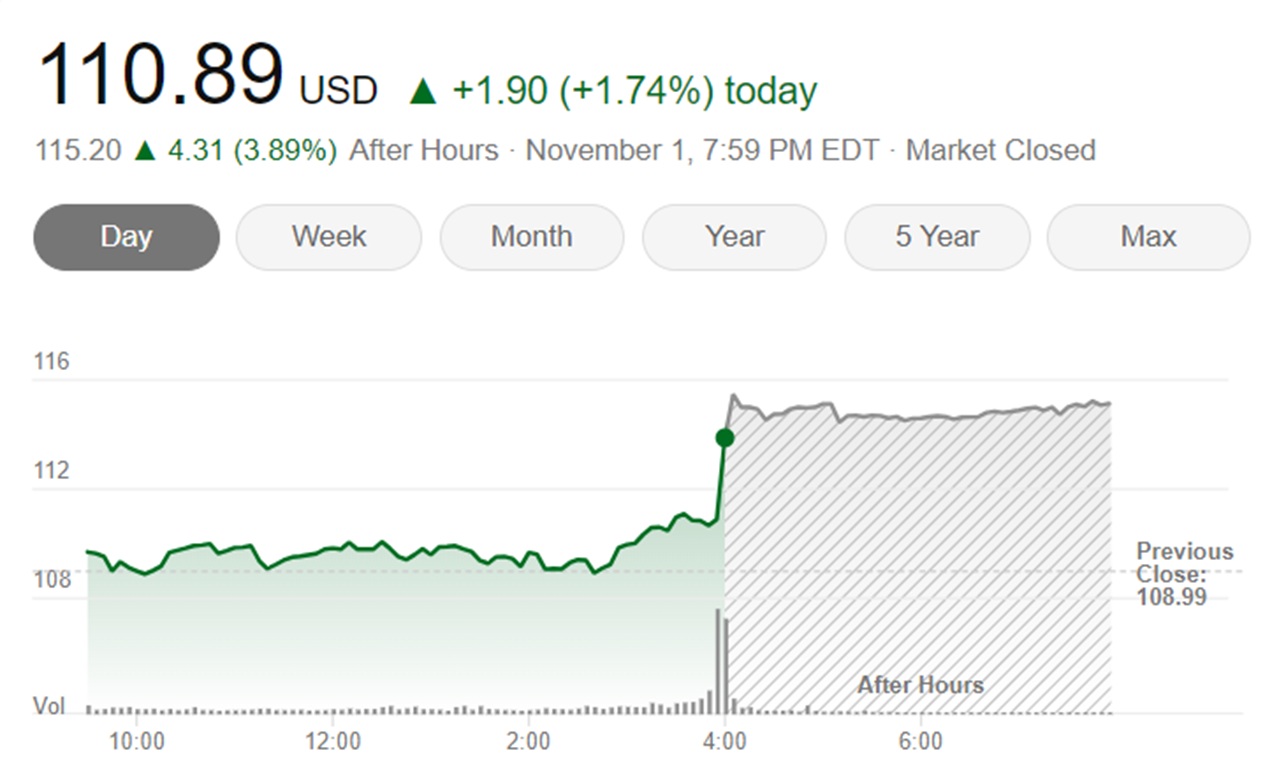This screenshot has height=781, width=1279.
Task: Show the Month price chart
Action: tap(531, 237)
